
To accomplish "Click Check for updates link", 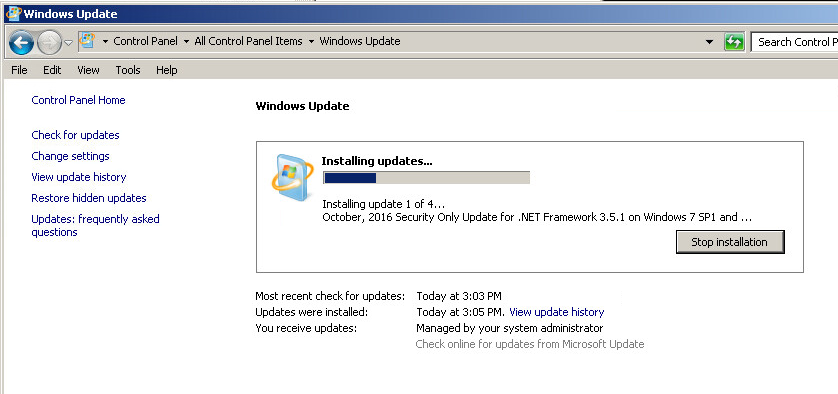I will (x=75, y=135).
